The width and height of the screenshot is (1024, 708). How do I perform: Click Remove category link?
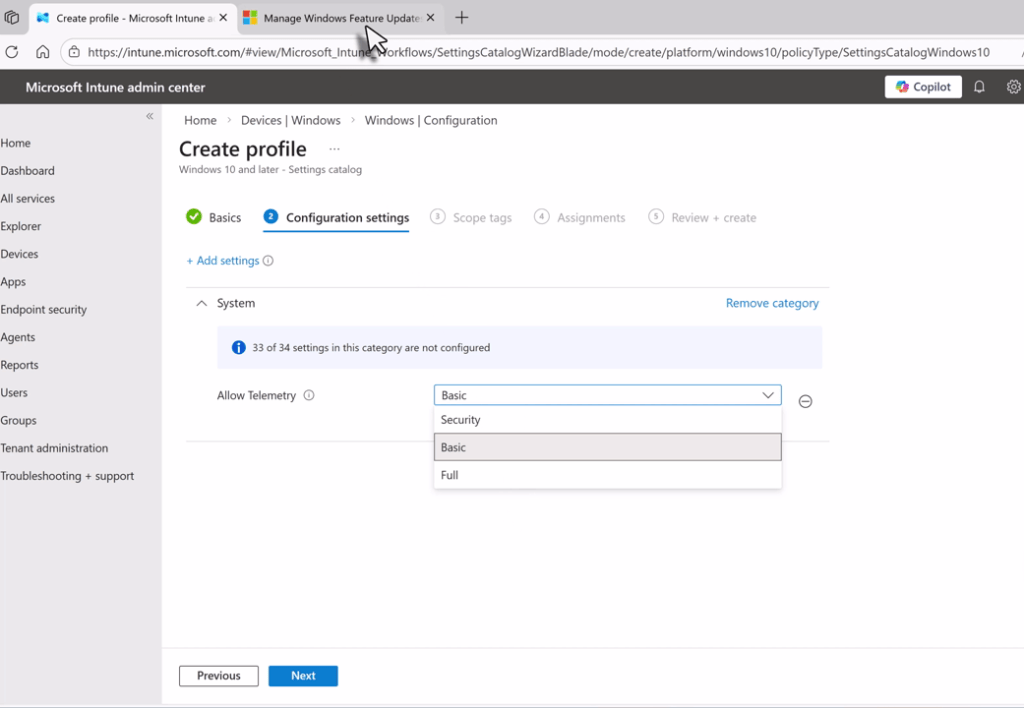(x=772, y=303)
